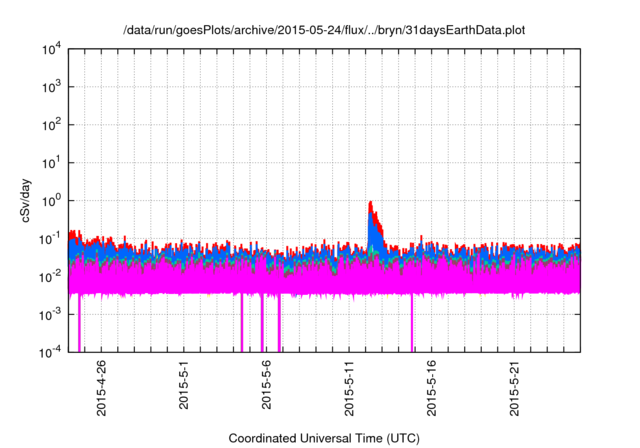The width and height of the screenshot is (640, 448).
Task: Select the 2015-4-26 date tick label
Action: tap(101, 388)
